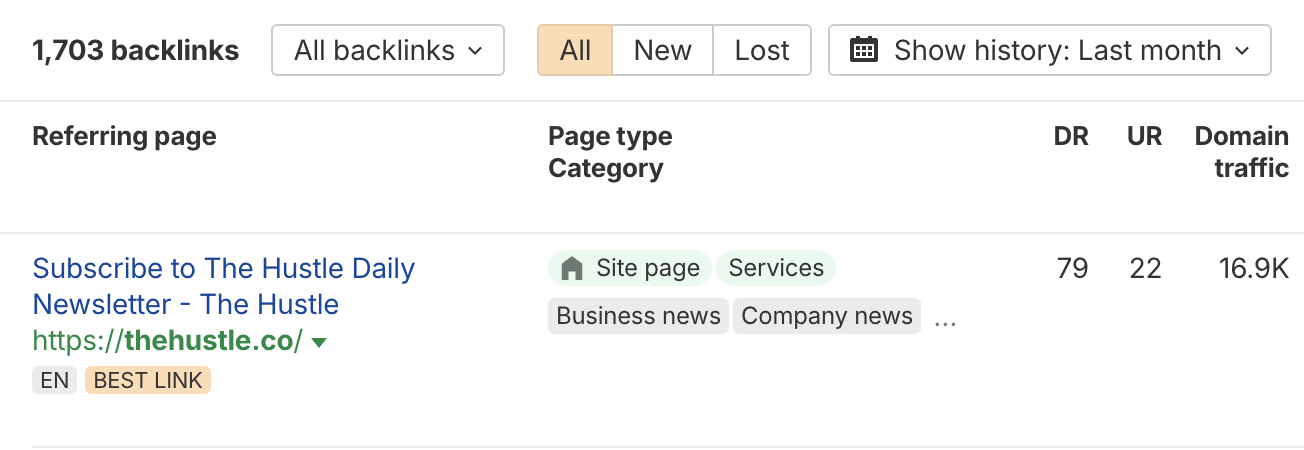
Task: Click the home icon in Site page tag
Action: pos(572,268)
